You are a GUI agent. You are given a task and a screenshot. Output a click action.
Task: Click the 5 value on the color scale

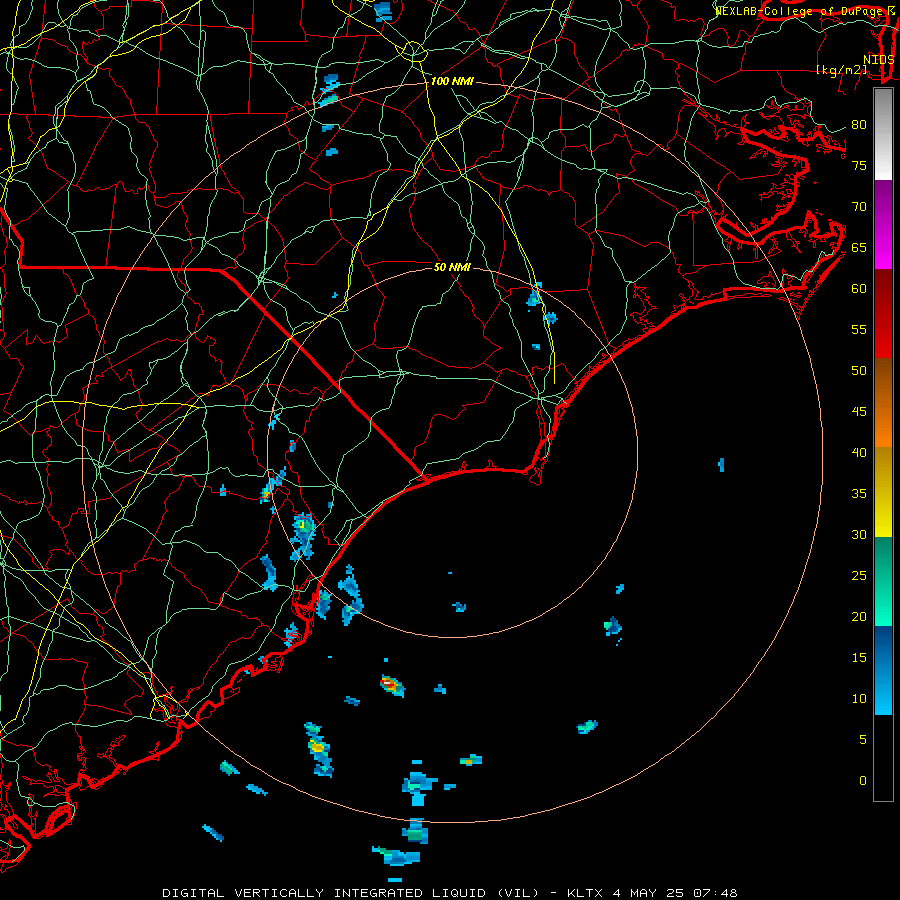[x=863, y=740]
